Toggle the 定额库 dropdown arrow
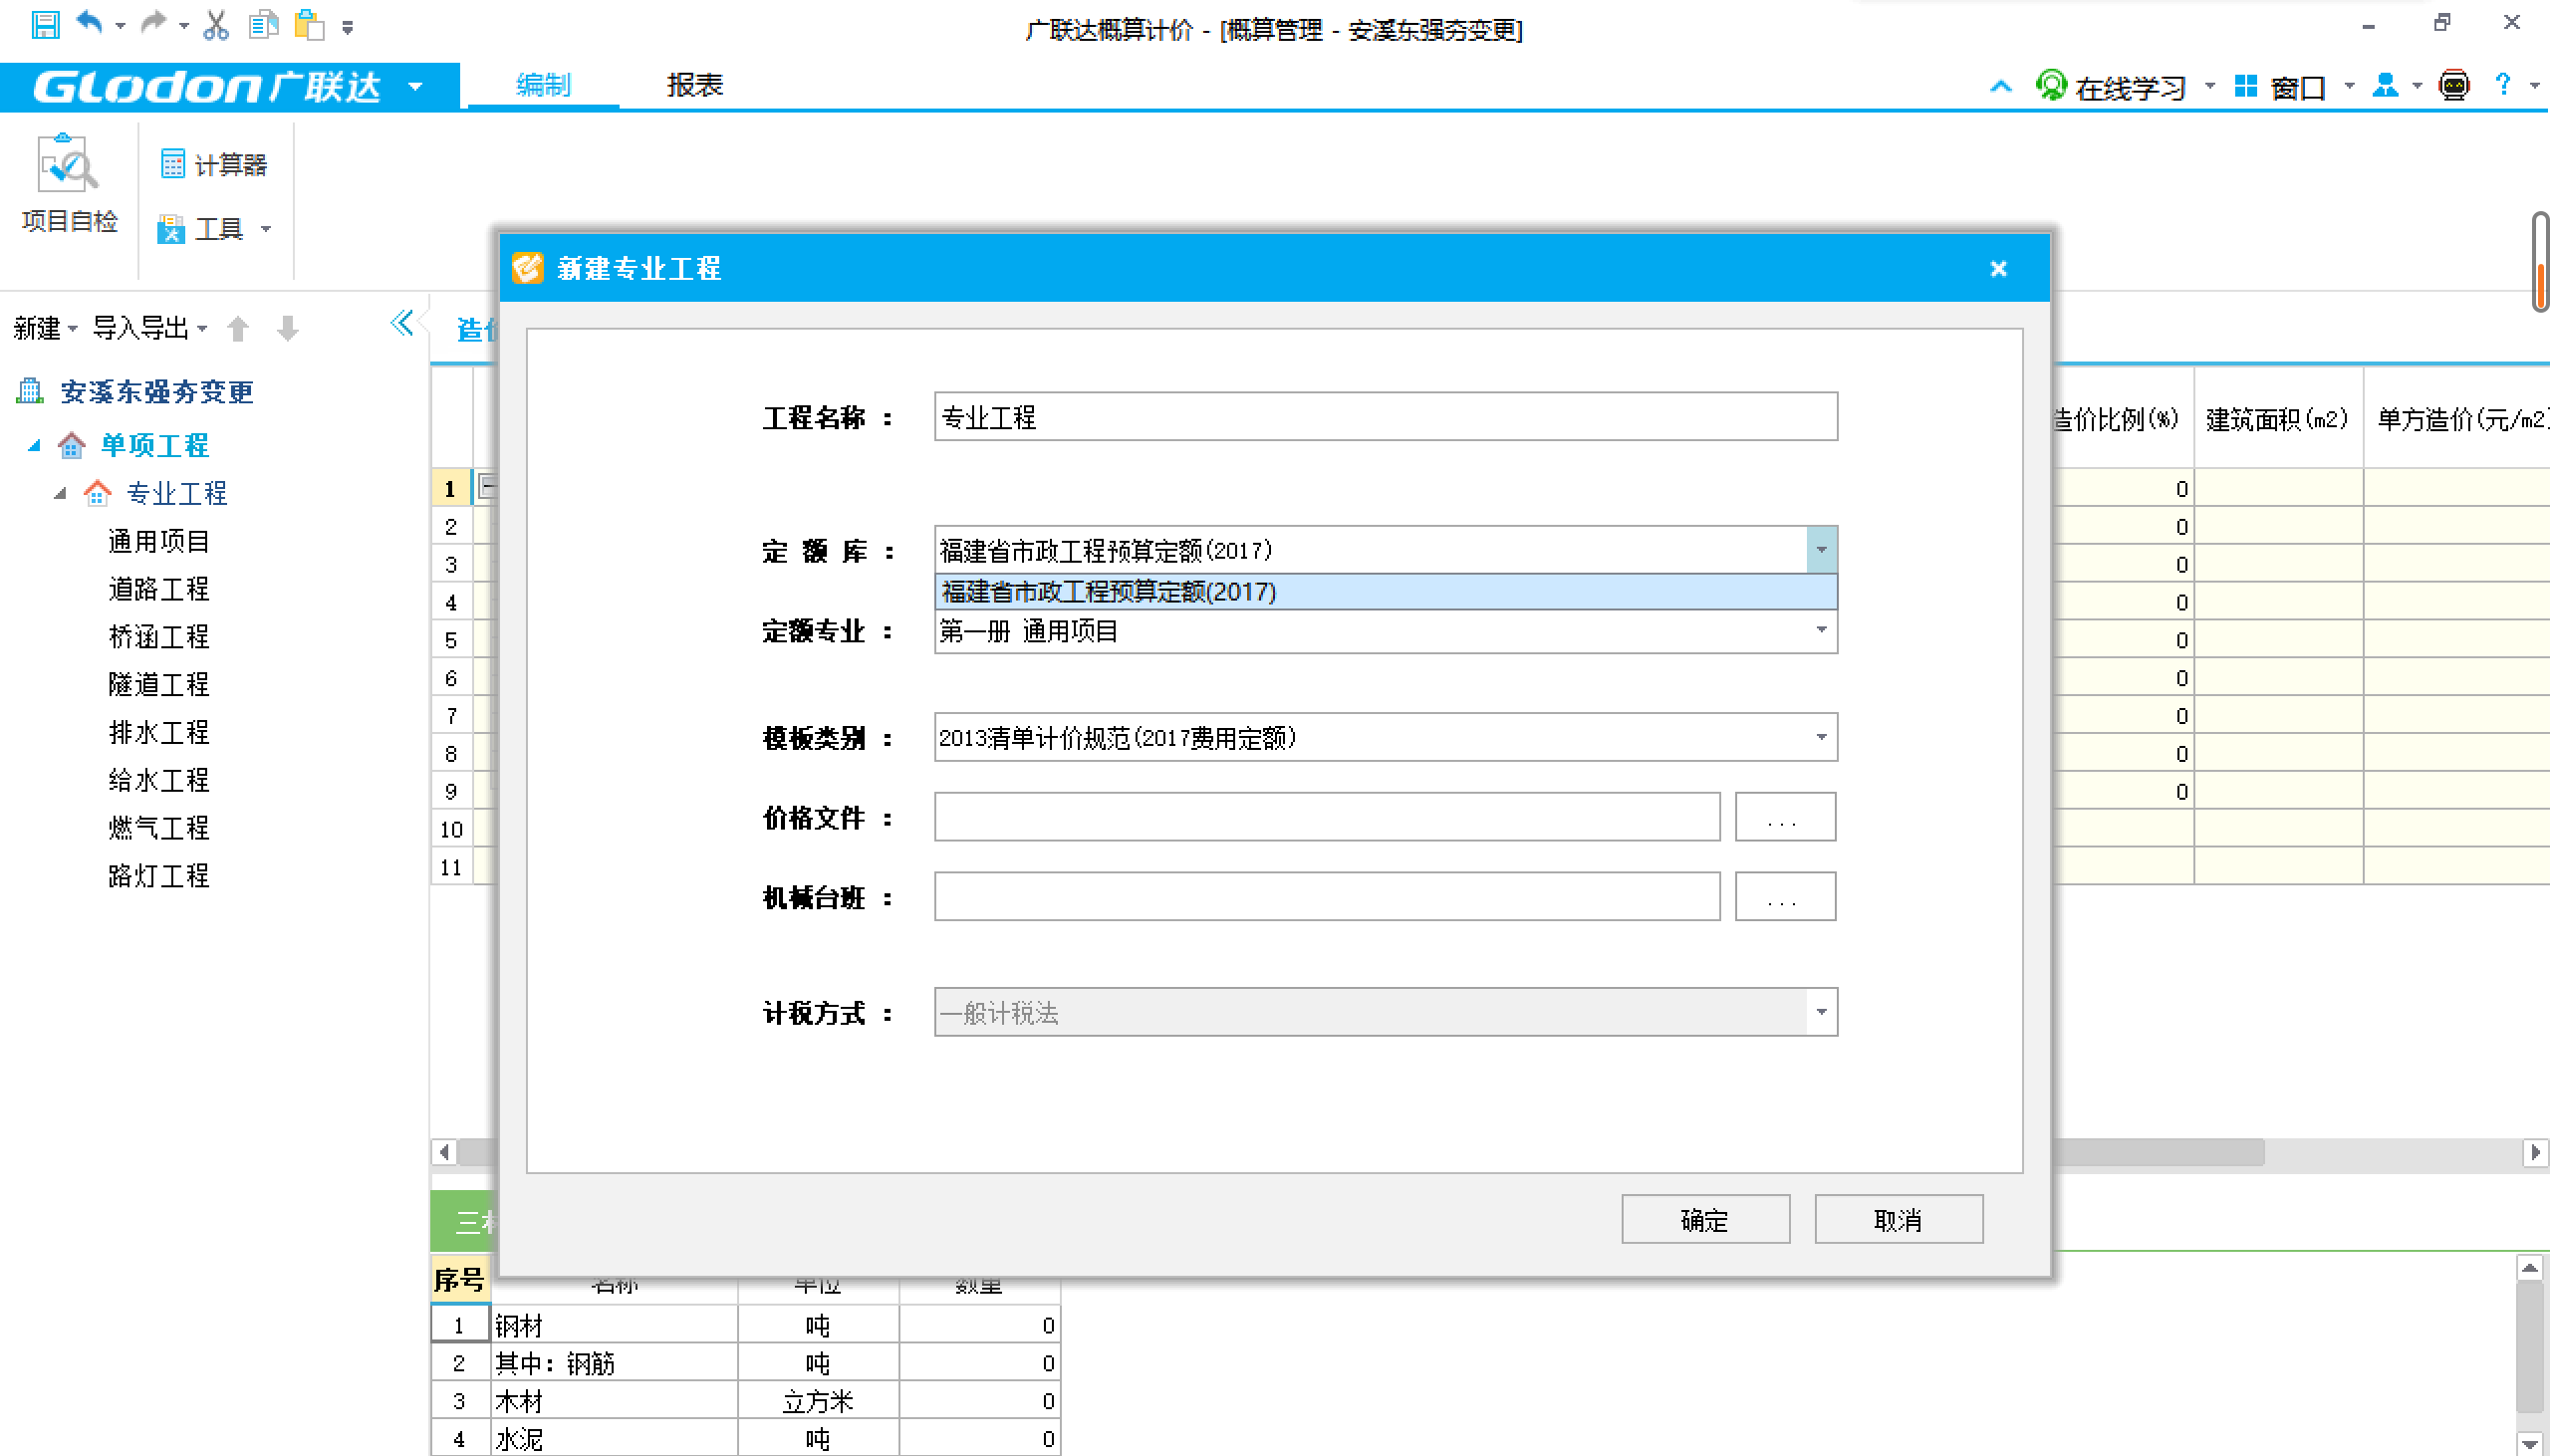 [1821, 550]
